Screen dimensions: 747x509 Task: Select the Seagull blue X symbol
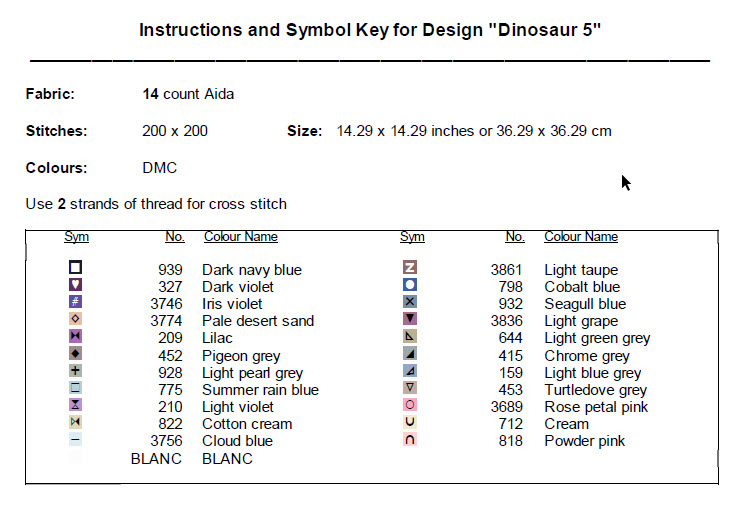pos(409,302)
